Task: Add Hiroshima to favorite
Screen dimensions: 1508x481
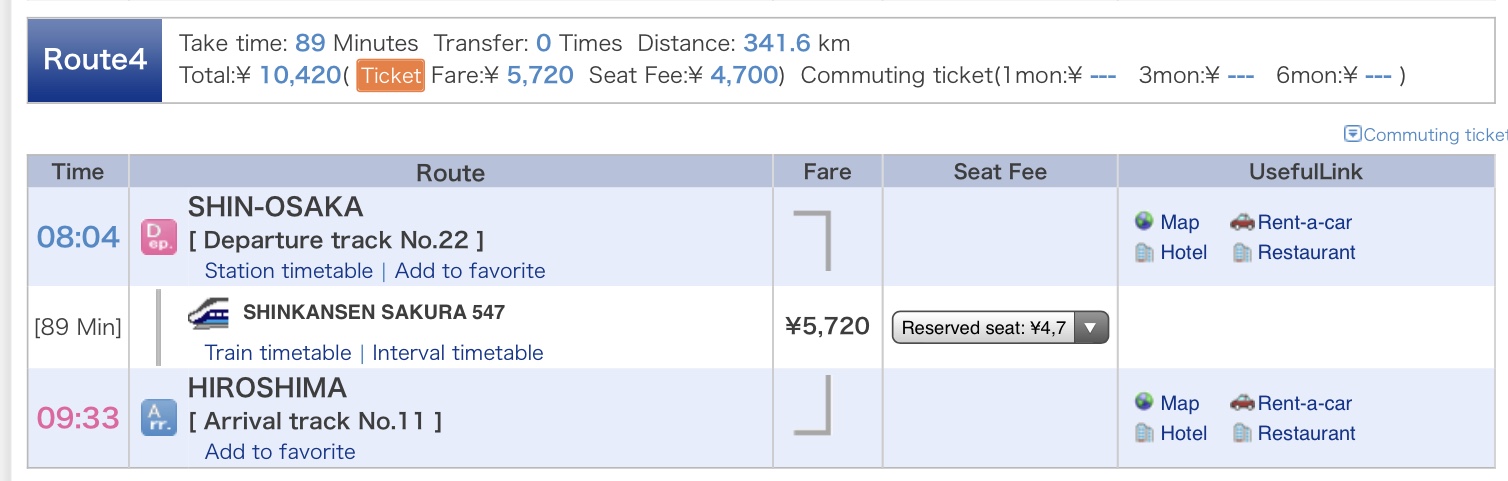Action: click(x=280, y=452)
